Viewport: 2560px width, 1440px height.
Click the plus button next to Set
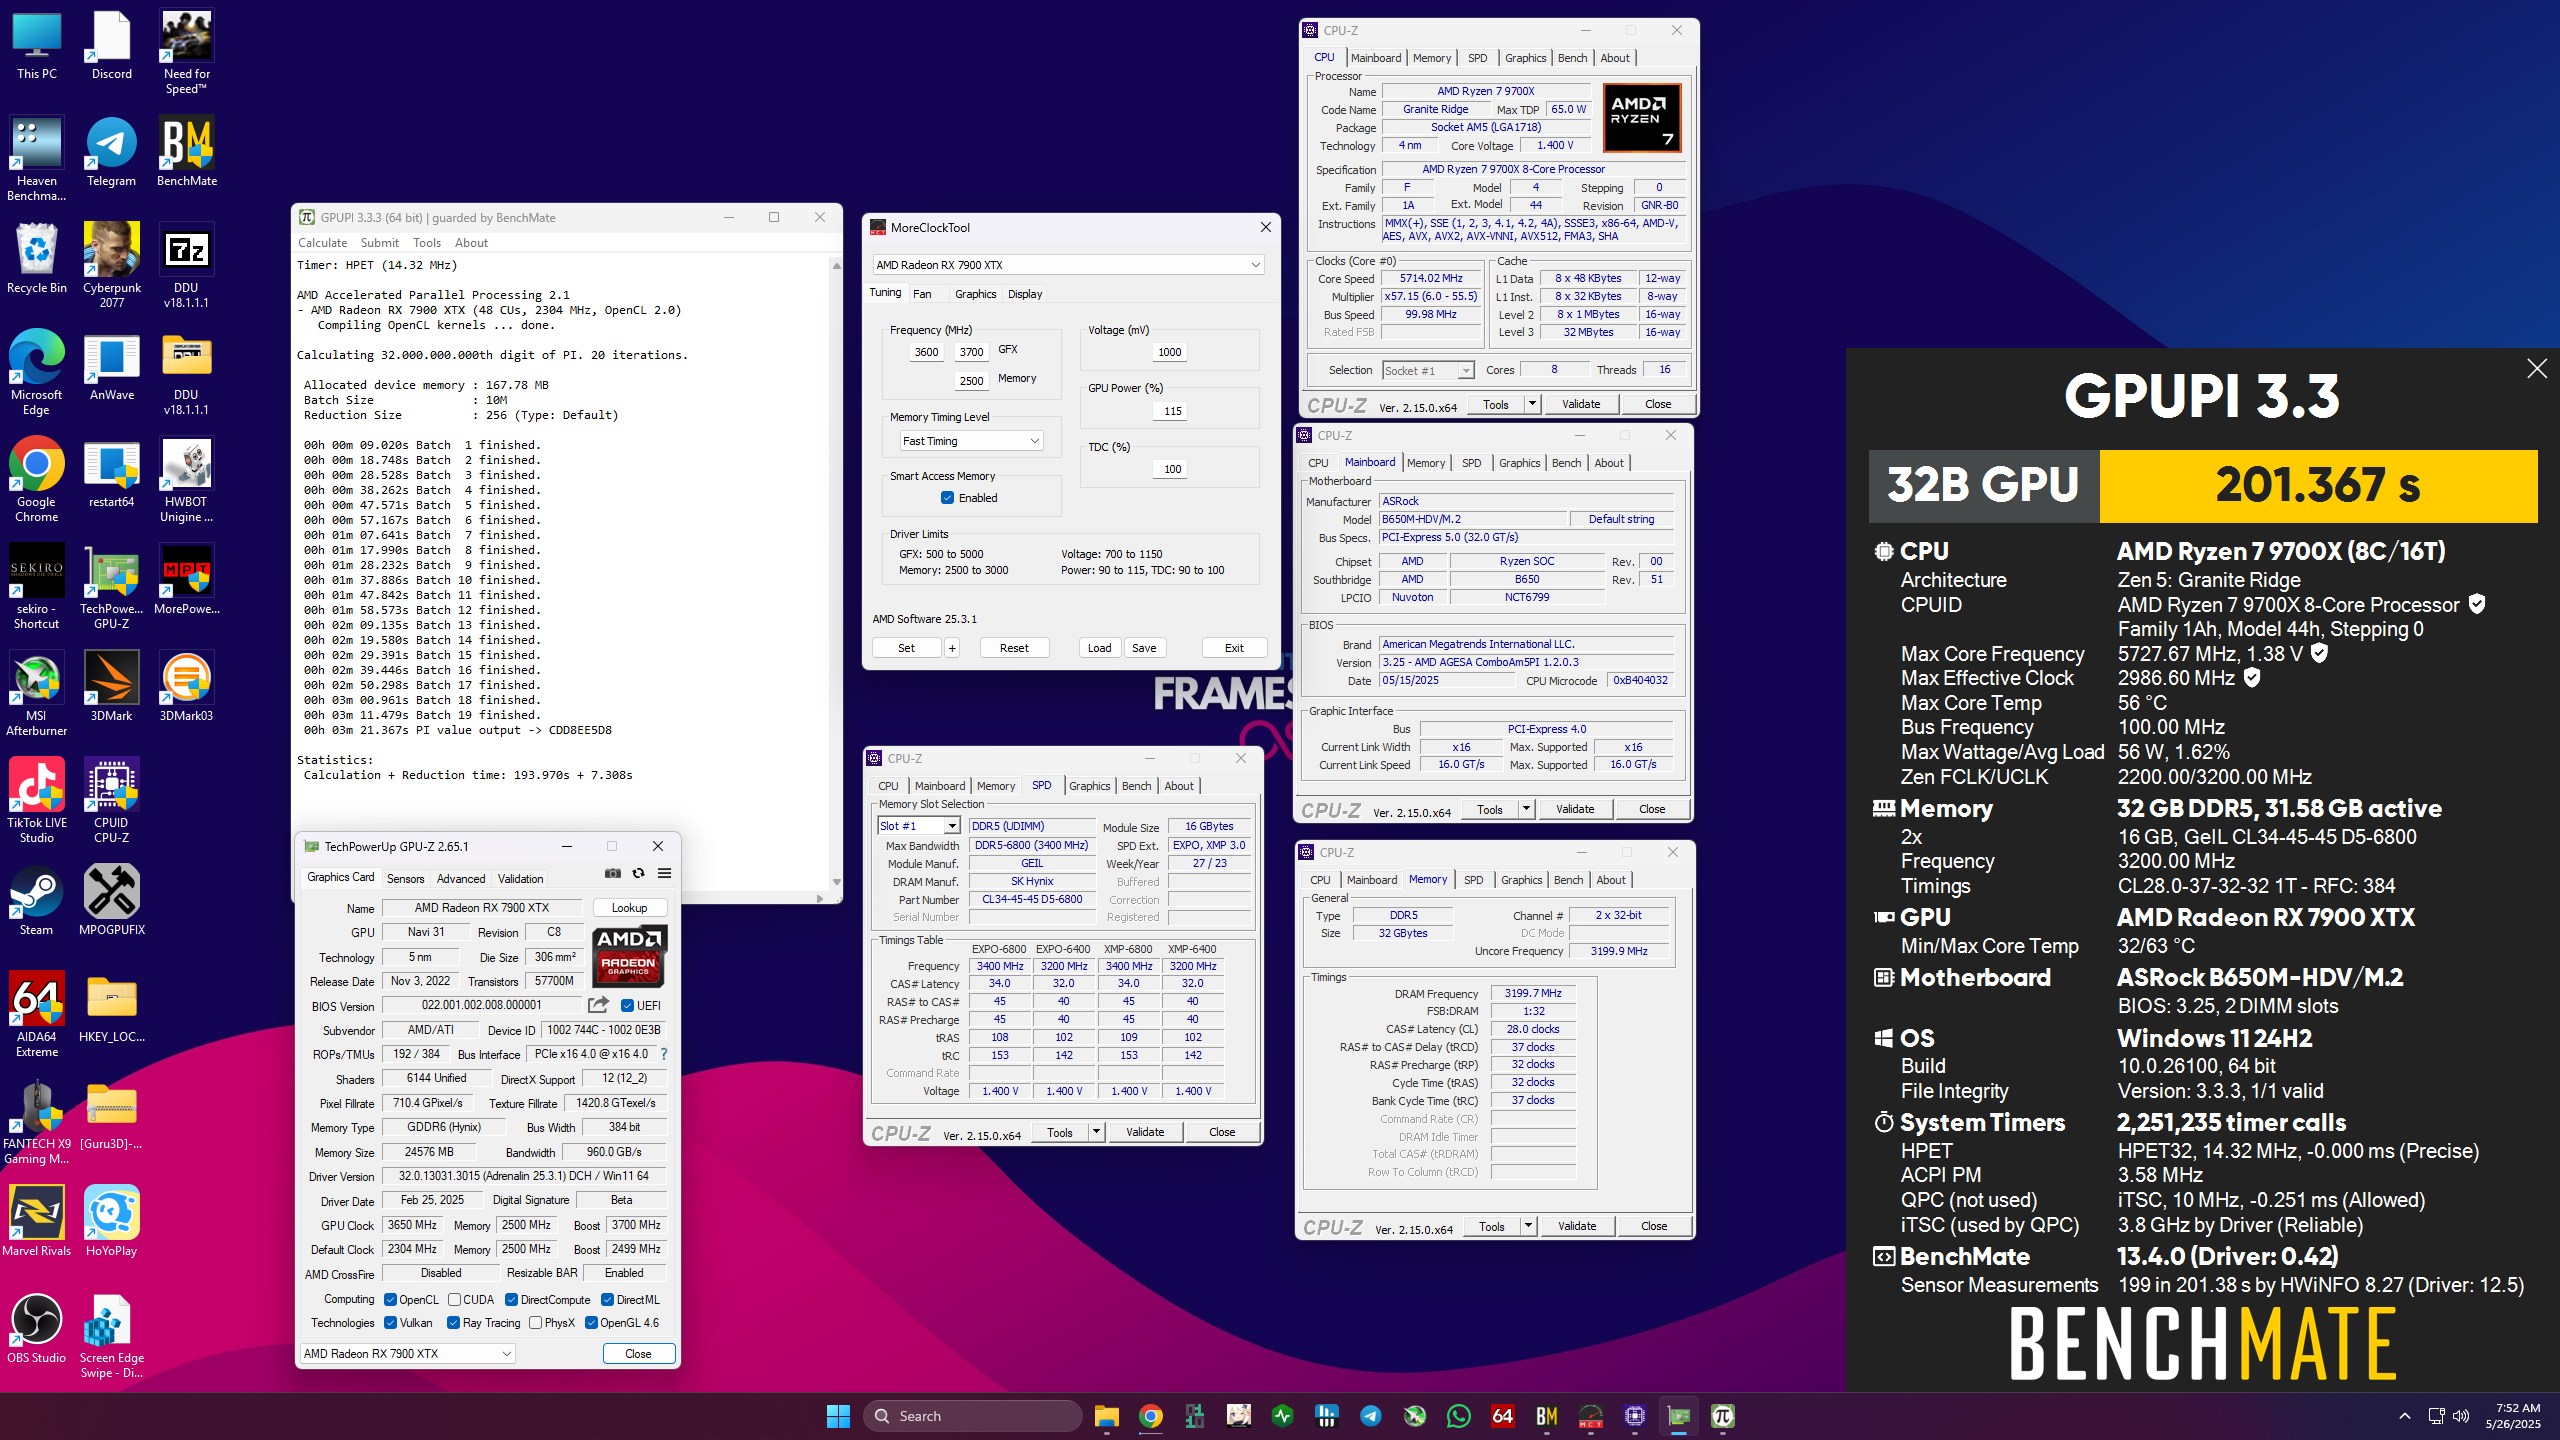click(952, 648)
